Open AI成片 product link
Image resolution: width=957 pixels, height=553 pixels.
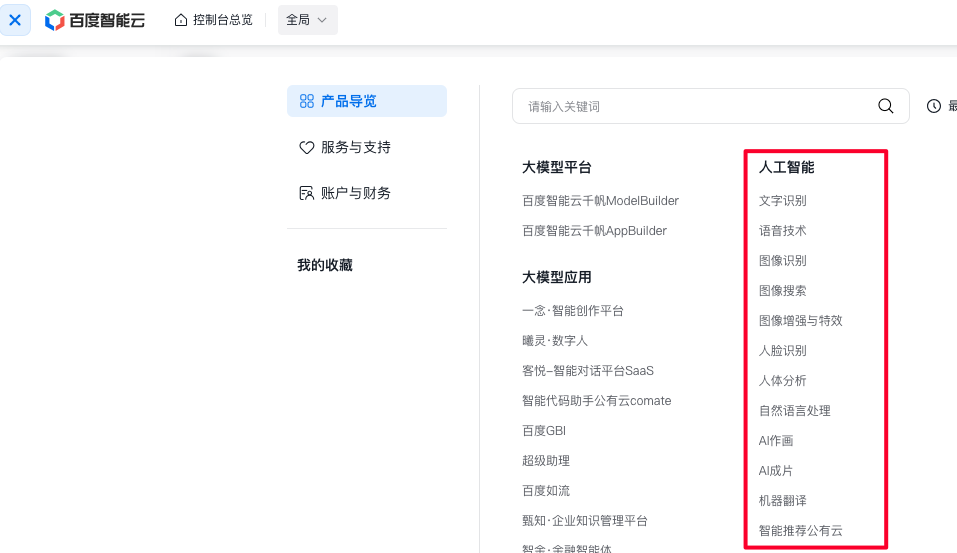776,471
